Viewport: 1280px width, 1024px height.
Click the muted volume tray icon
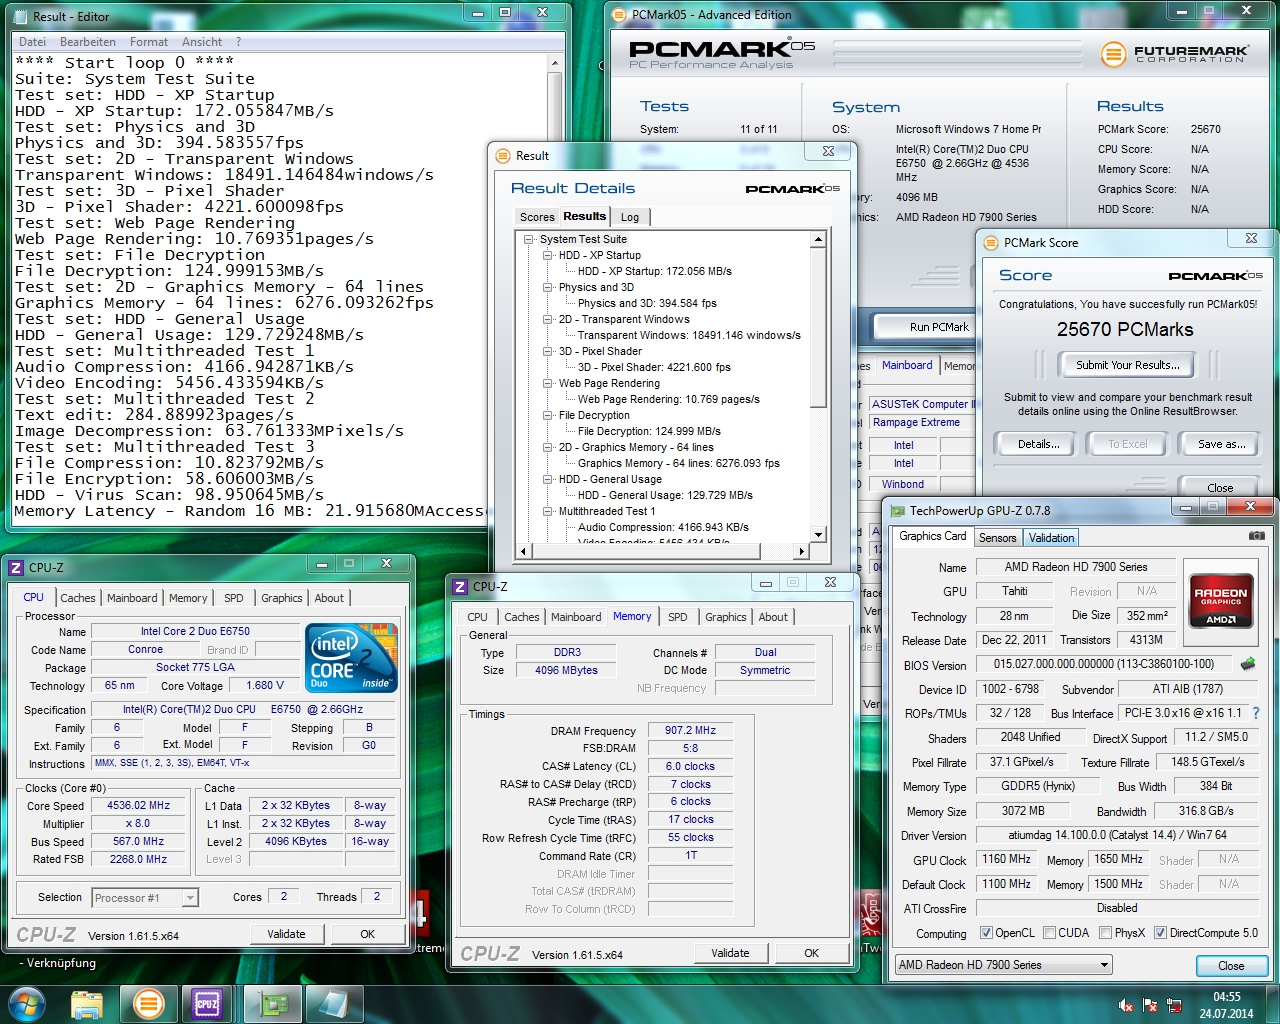tap(1126, 1005)
